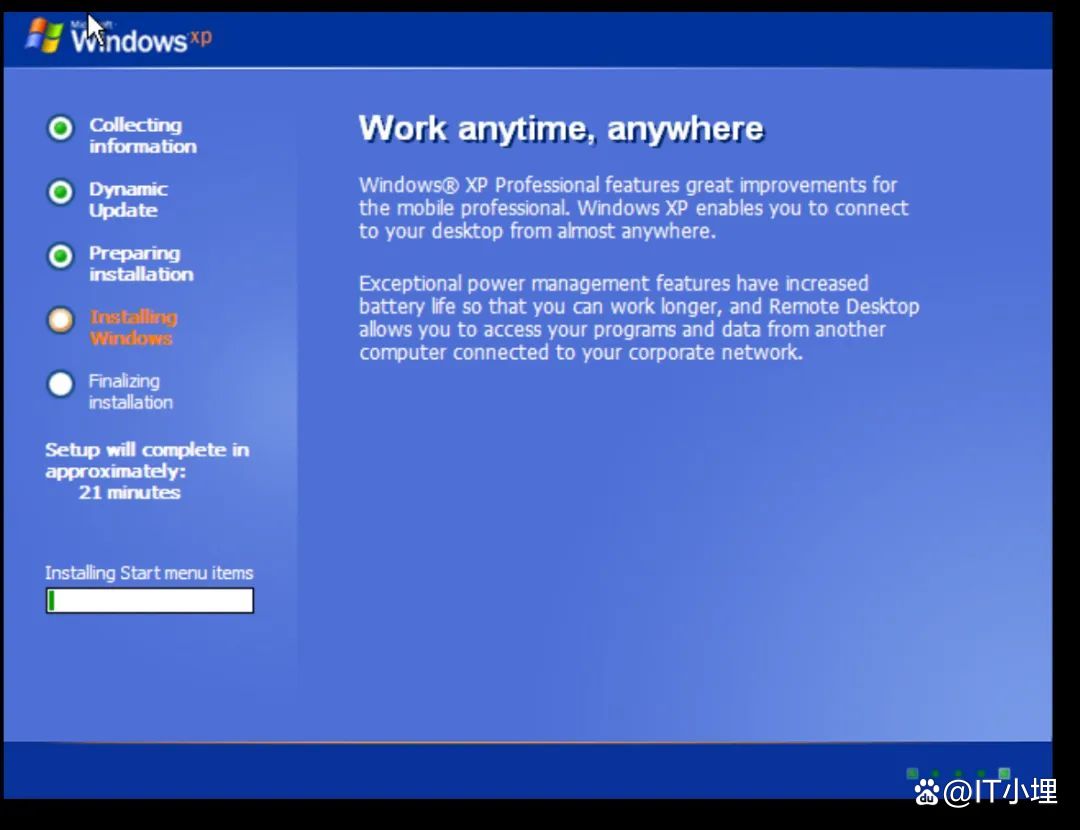Click the "Preparing installation" step label
This screenshot has width=1080, height=830.
(x=141, y=264)
